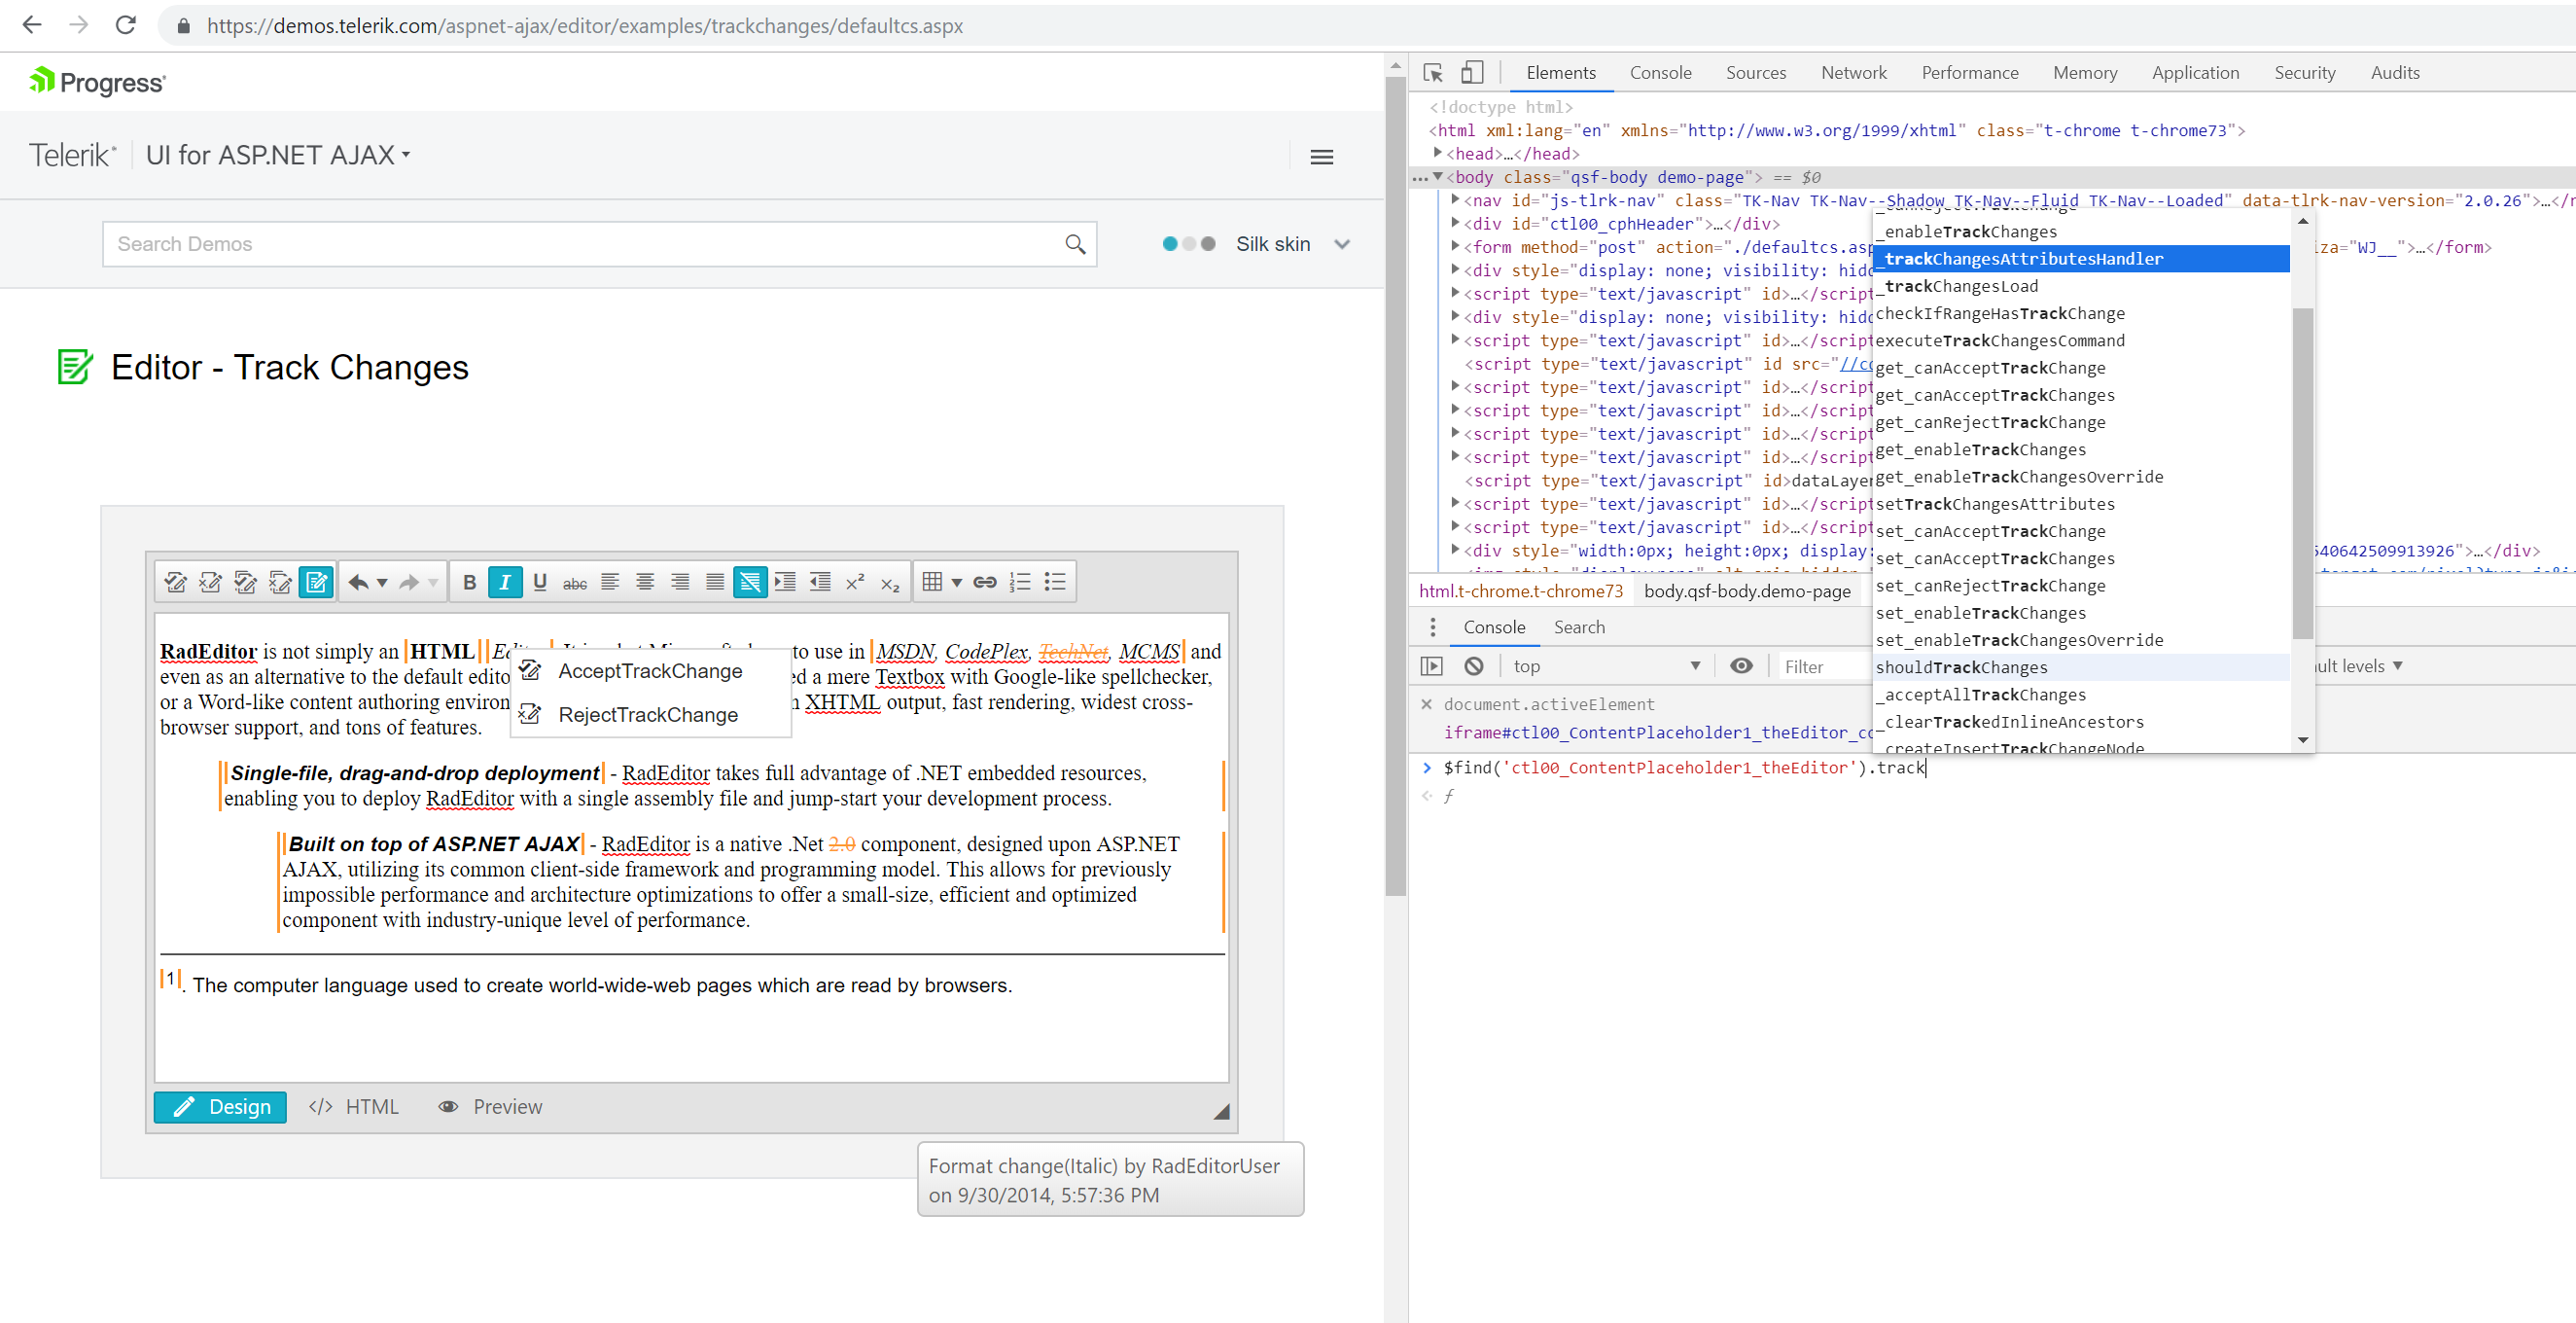This screenshot has height=1323, width=2576.
Task: Open Insert Table dropdown arrow
Action: (x=956, y=582)
